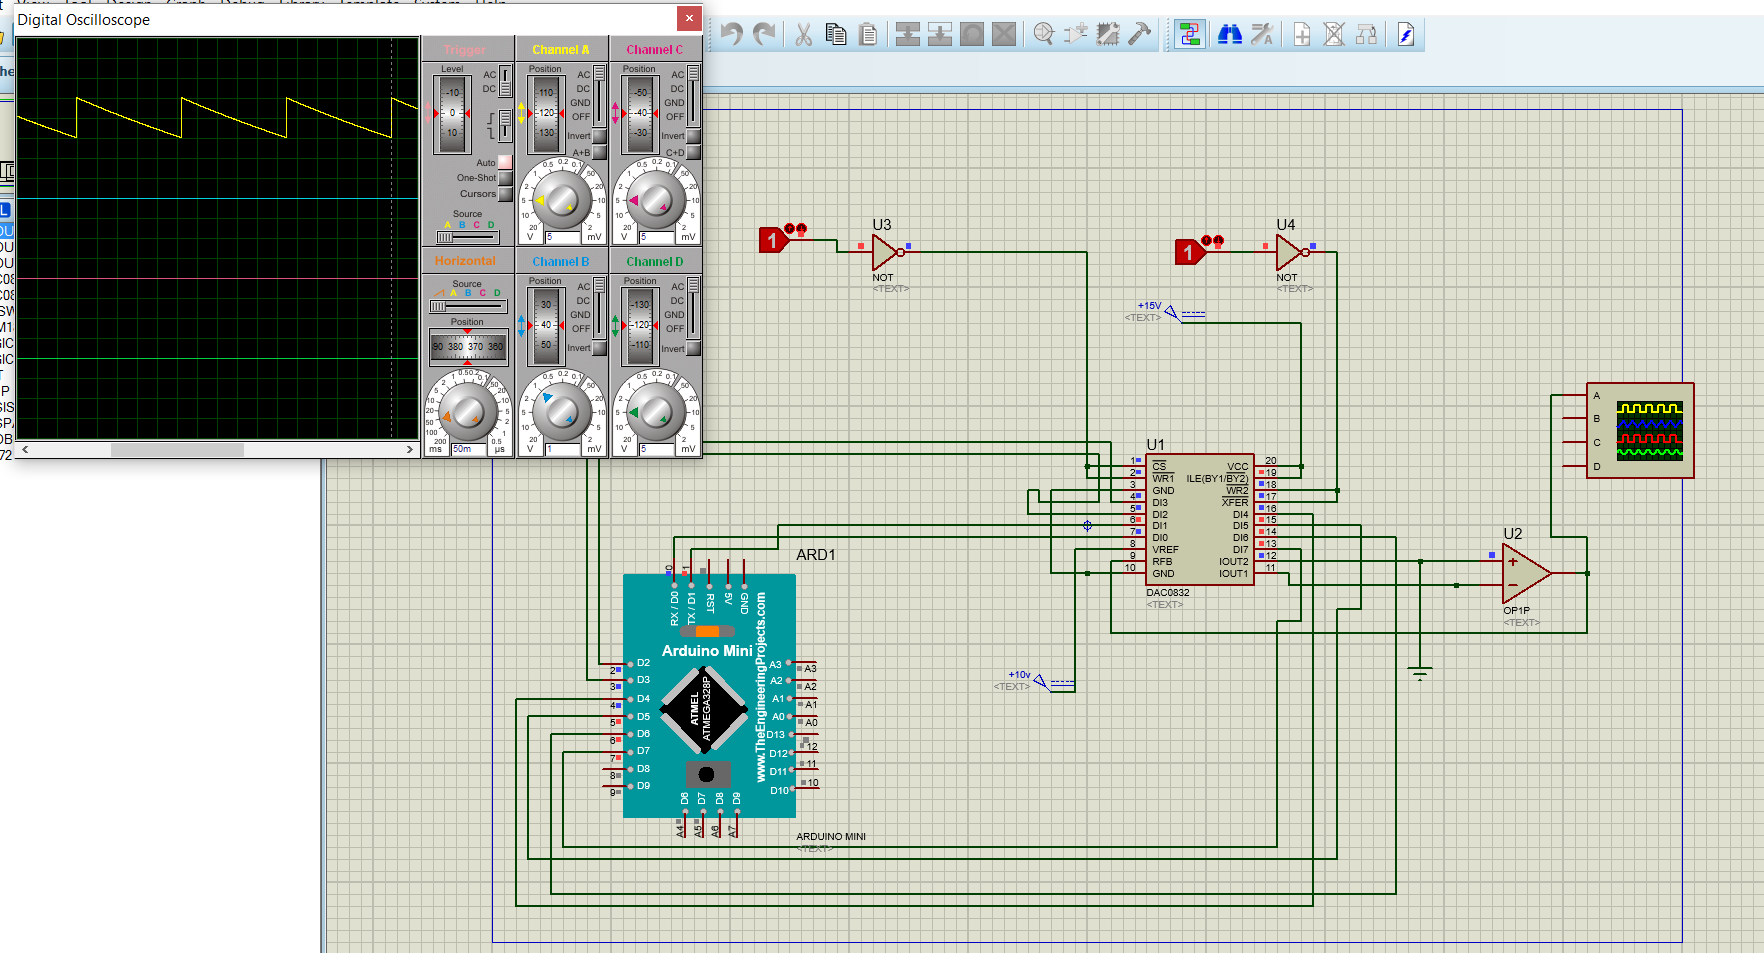
Task: Click the Copy to clipboard icon
Action: click(x=836, y=35)
